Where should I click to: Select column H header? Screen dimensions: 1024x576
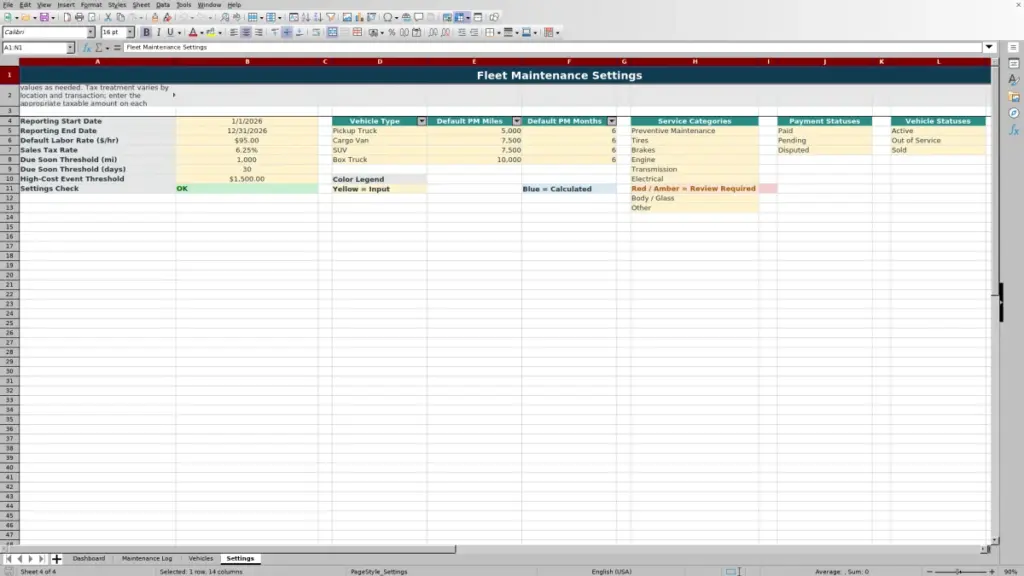click(694, 61)
